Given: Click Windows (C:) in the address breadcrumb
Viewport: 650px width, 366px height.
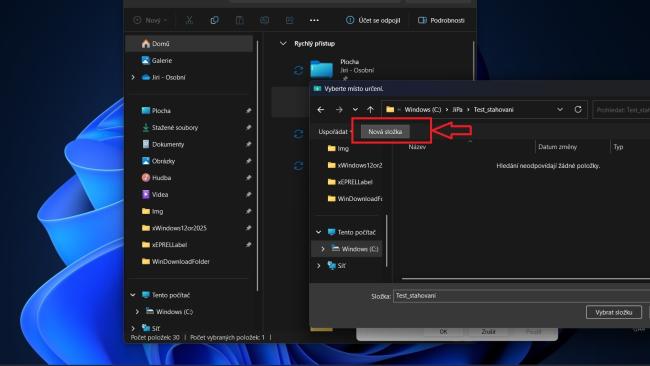Looking at the screenshot, I should pyautogui.click(x=422, y=109).
